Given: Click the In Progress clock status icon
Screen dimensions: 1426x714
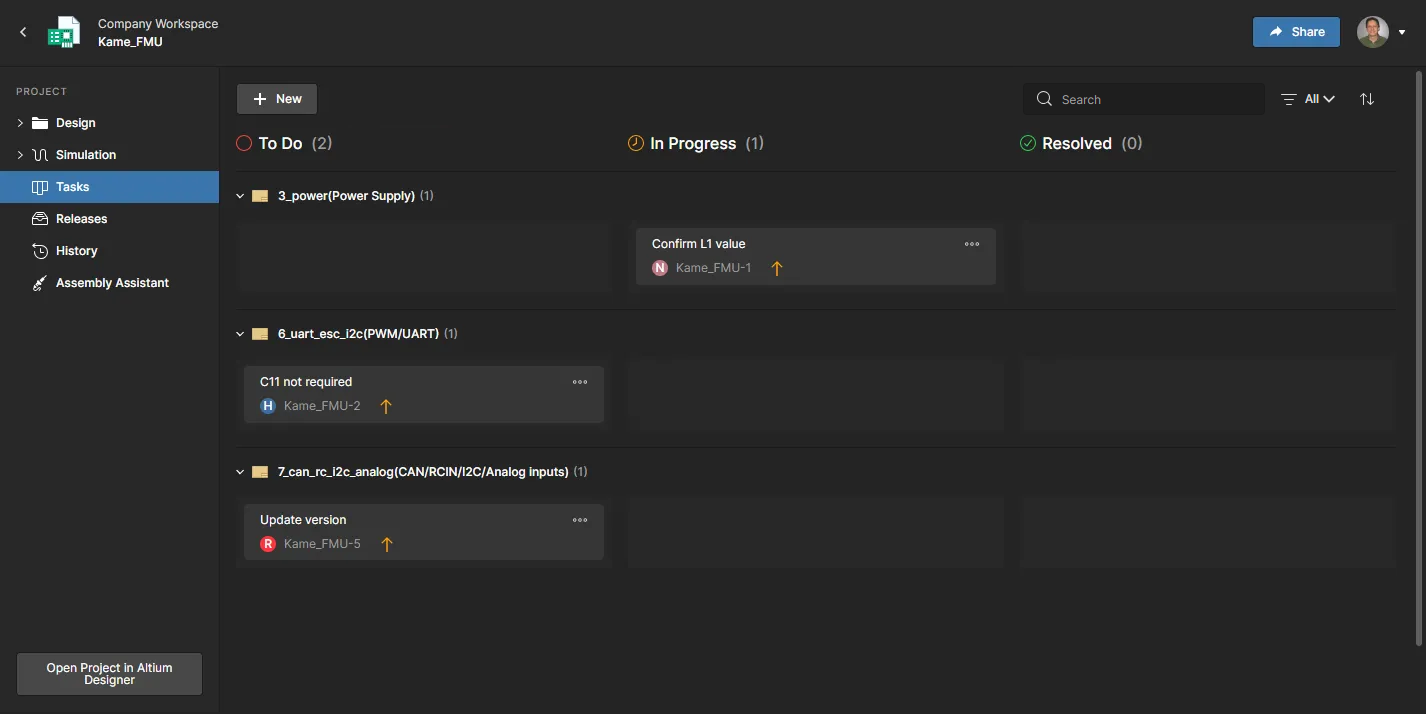Looking at the screenshot, I should point(635,143).
